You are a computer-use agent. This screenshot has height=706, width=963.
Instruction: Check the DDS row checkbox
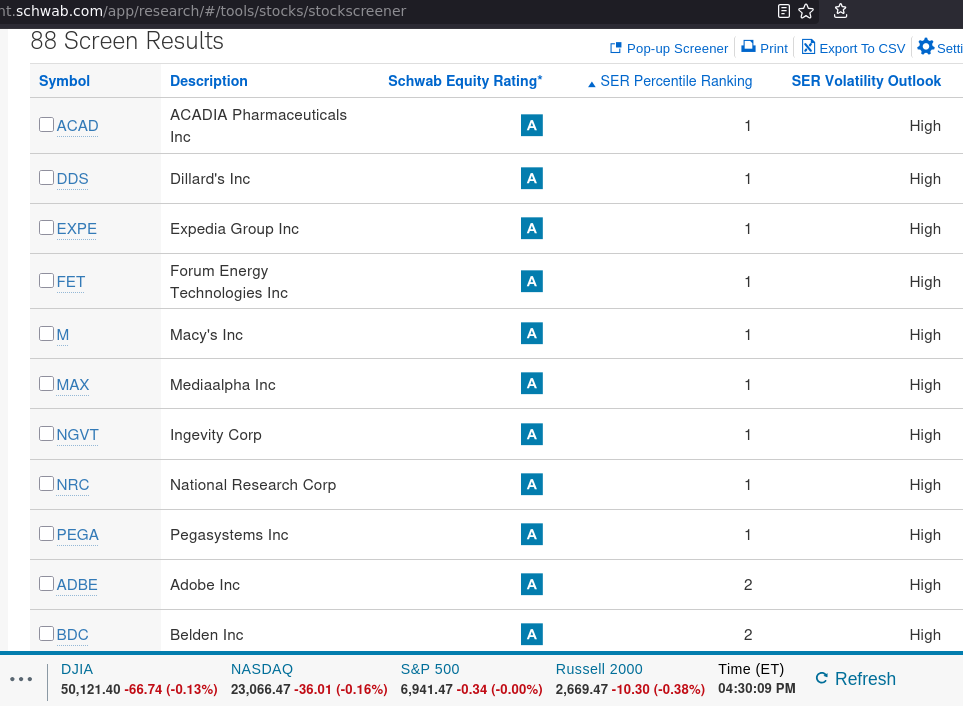[x=47, y=177]
